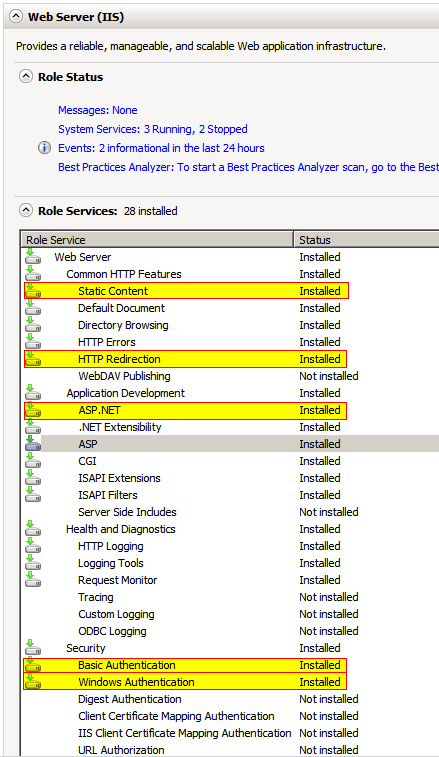
Task: Click the installed icon next to Request Monitor
Action: [x=33, y=580]
